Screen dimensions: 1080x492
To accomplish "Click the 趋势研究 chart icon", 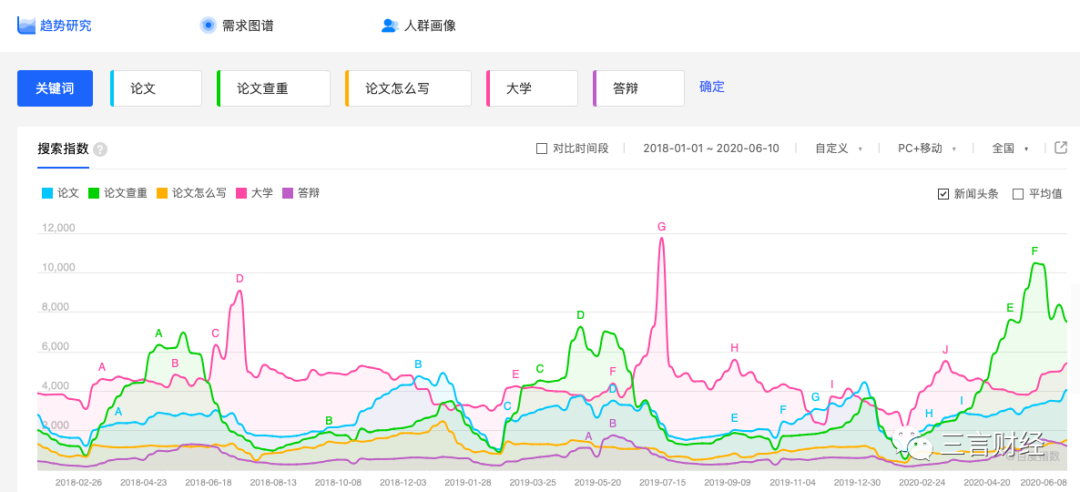I will [25, 25].
